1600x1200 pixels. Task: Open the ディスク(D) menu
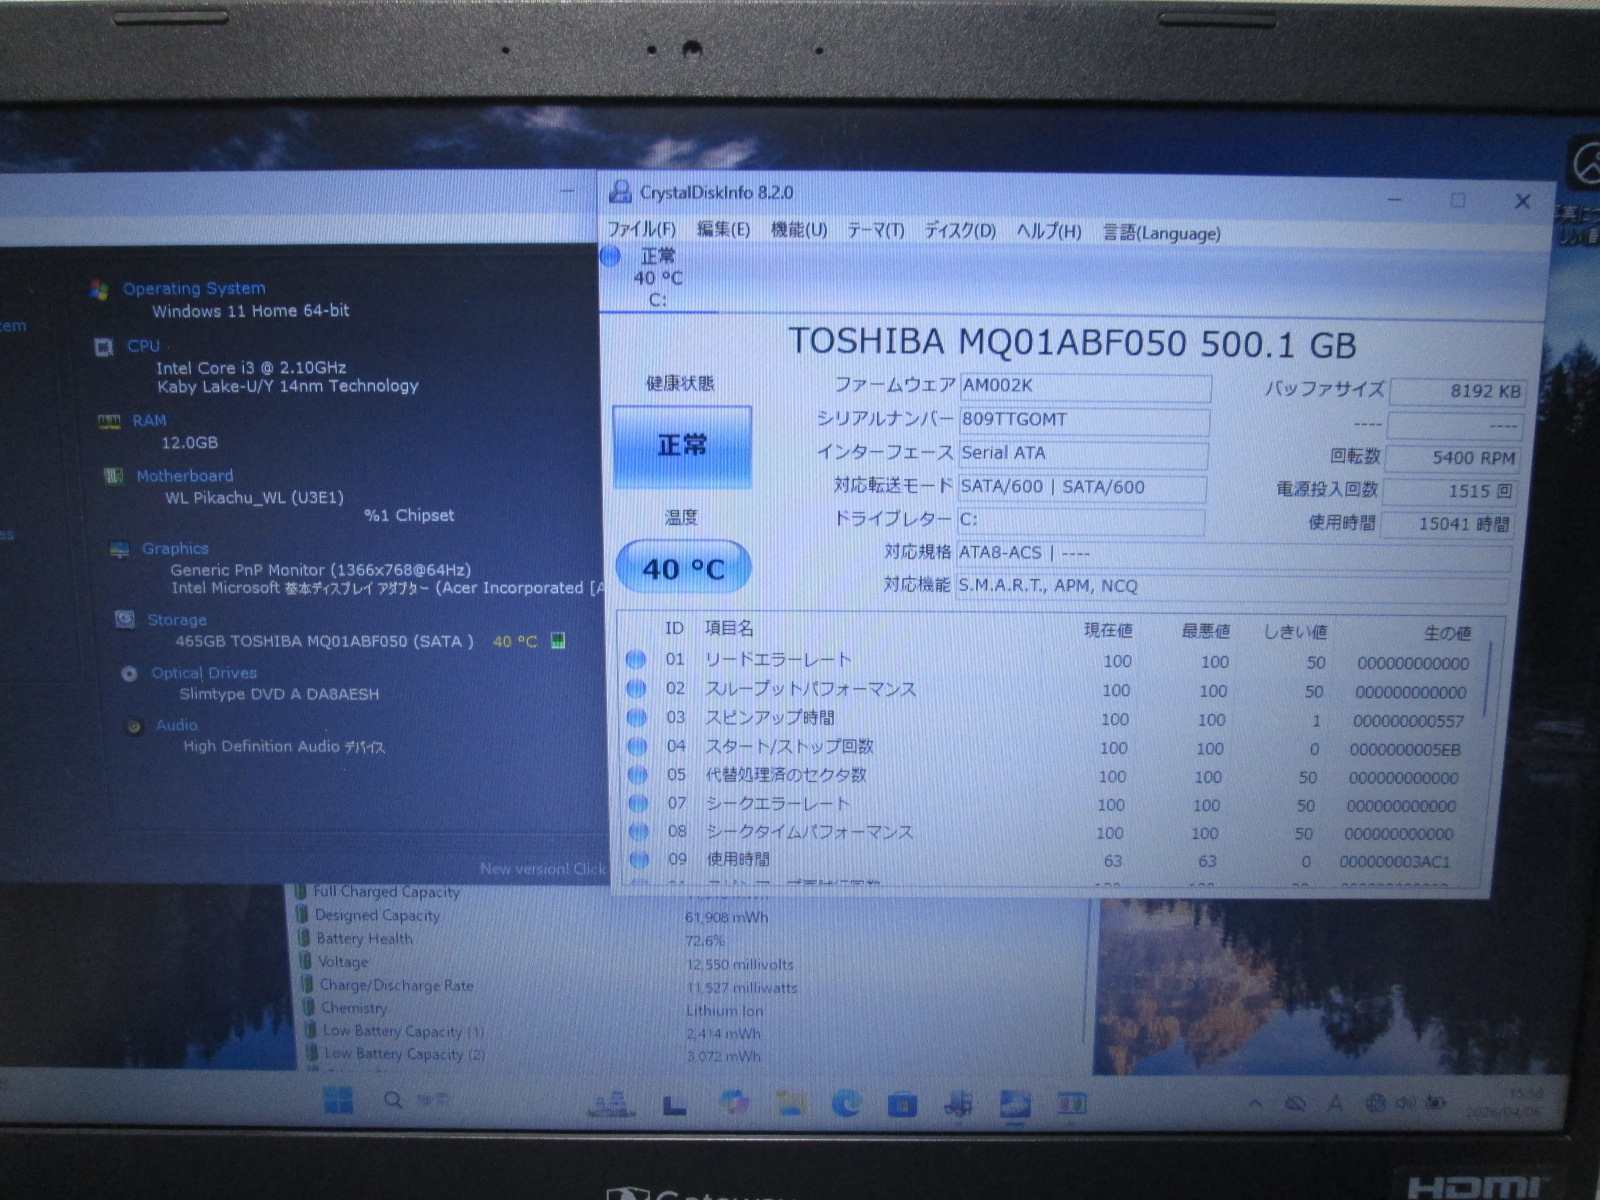point(959,231)
